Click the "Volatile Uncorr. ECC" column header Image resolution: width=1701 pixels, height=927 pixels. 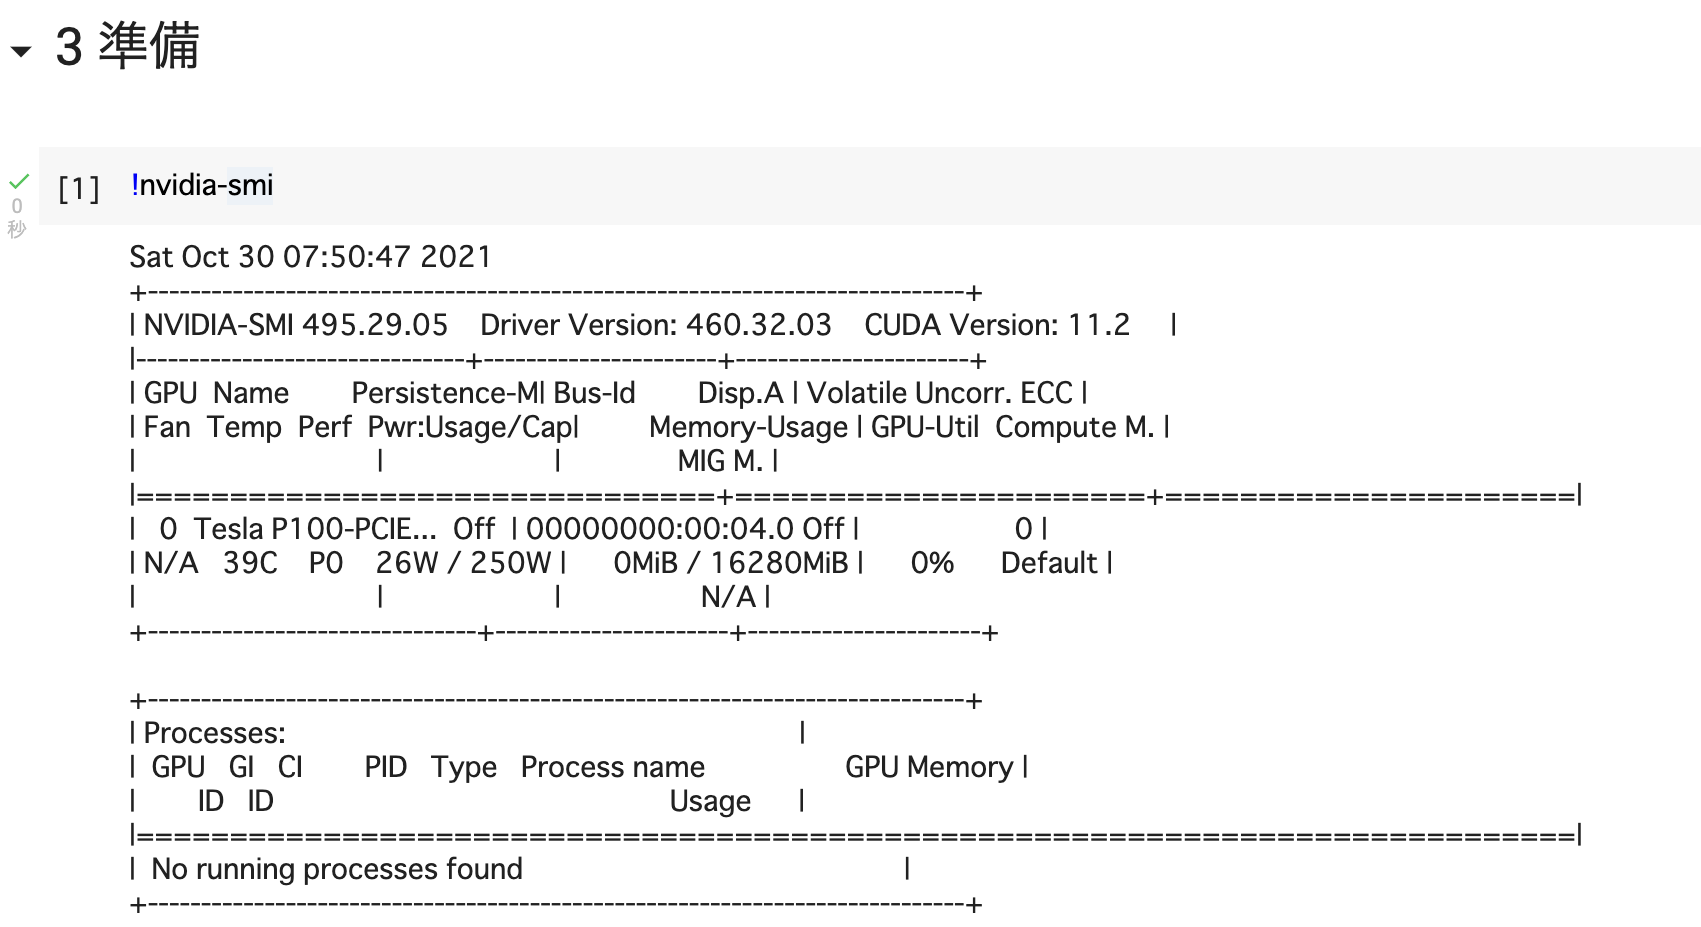click(x=939, y=393)
